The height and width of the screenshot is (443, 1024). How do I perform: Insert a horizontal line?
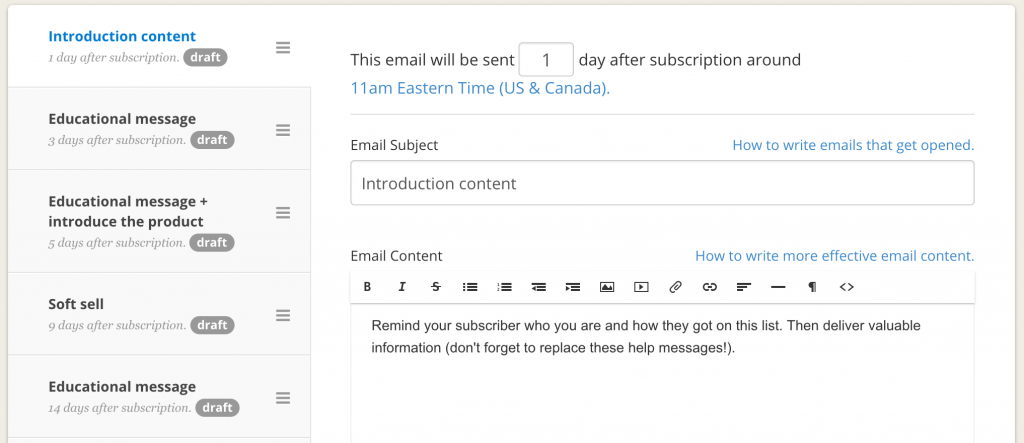[778, 287]
